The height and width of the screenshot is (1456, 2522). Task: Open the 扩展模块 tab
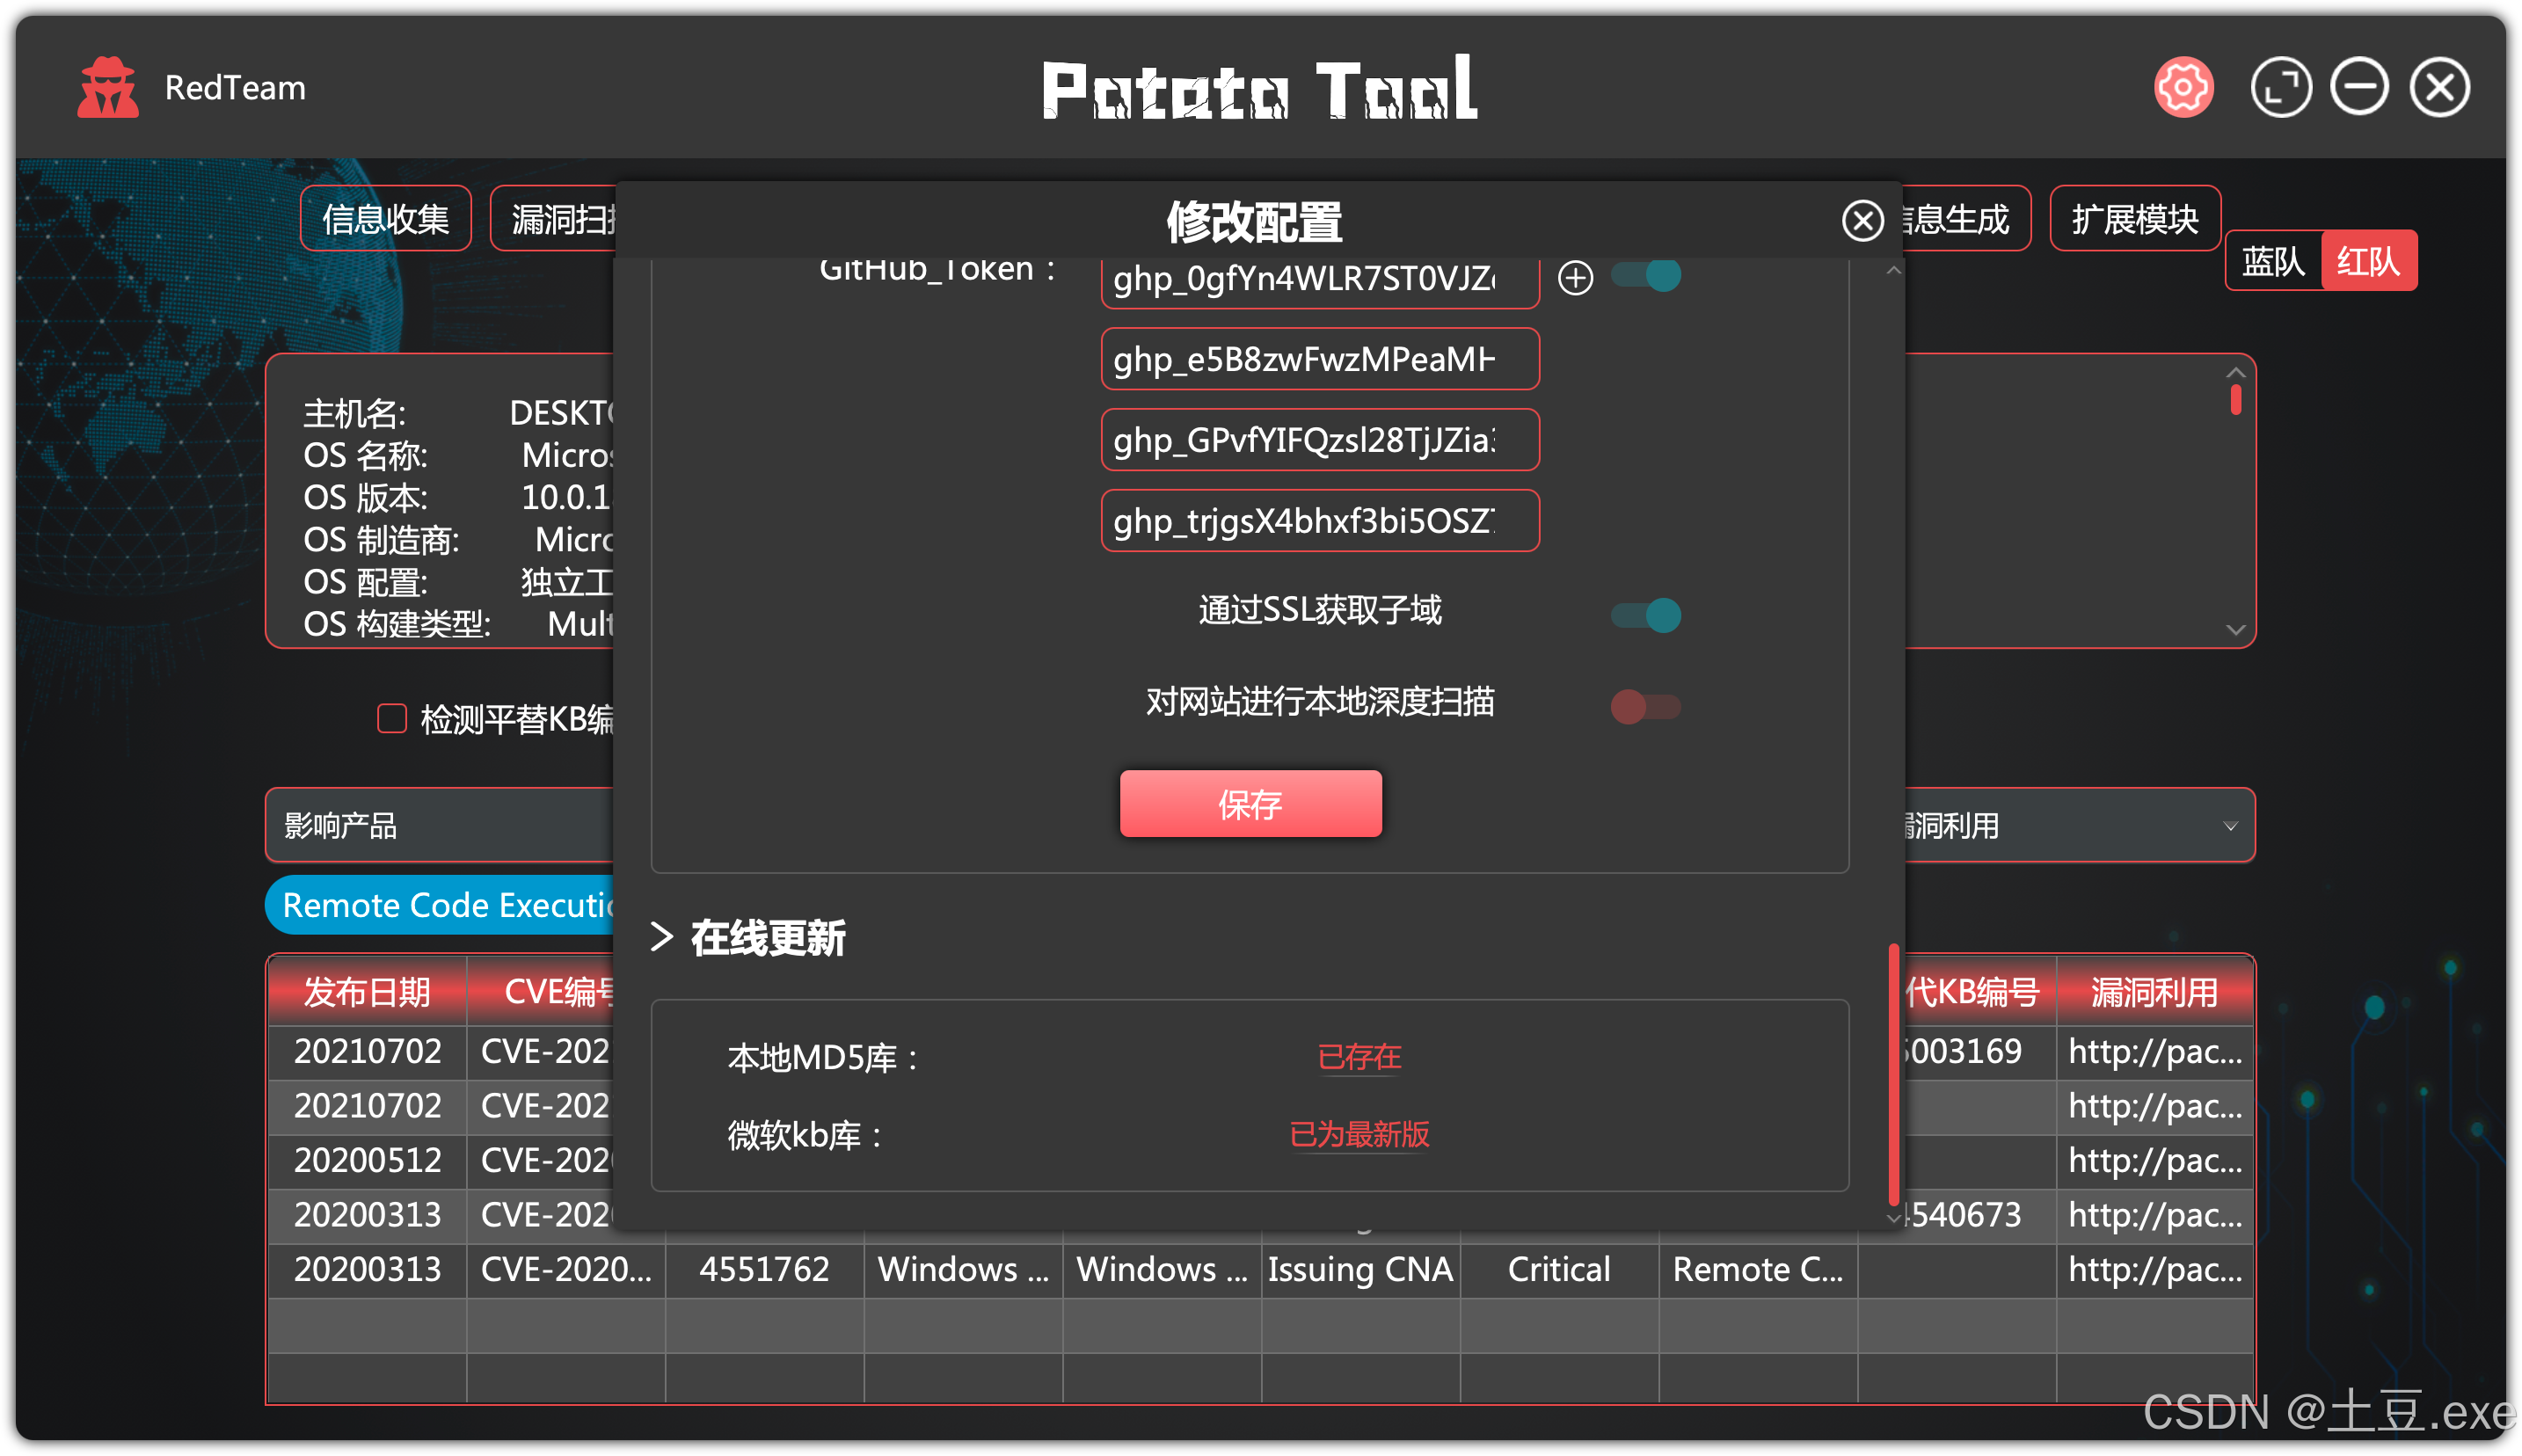tap(2134, 219)
